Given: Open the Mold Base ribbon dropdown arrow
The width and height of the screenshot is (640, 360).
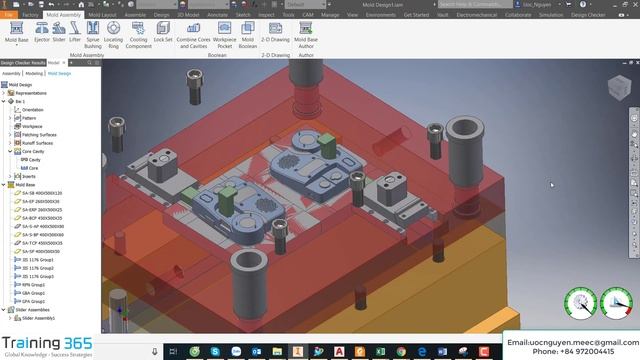Looking at the screenshot, I should (17, 45).
